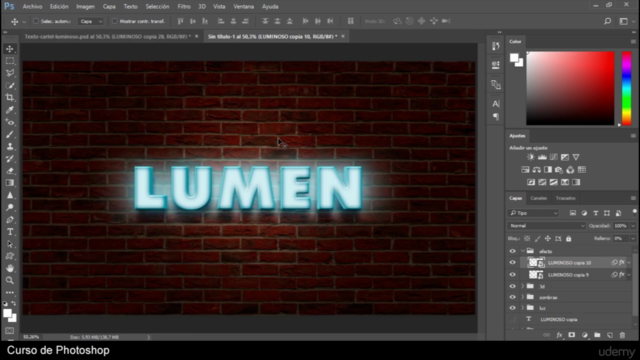Click the Opacidad 100% value field
Image resolution: width=640 pixels, height=360 pixels.
pyautogui.click(x=620, y=226)
